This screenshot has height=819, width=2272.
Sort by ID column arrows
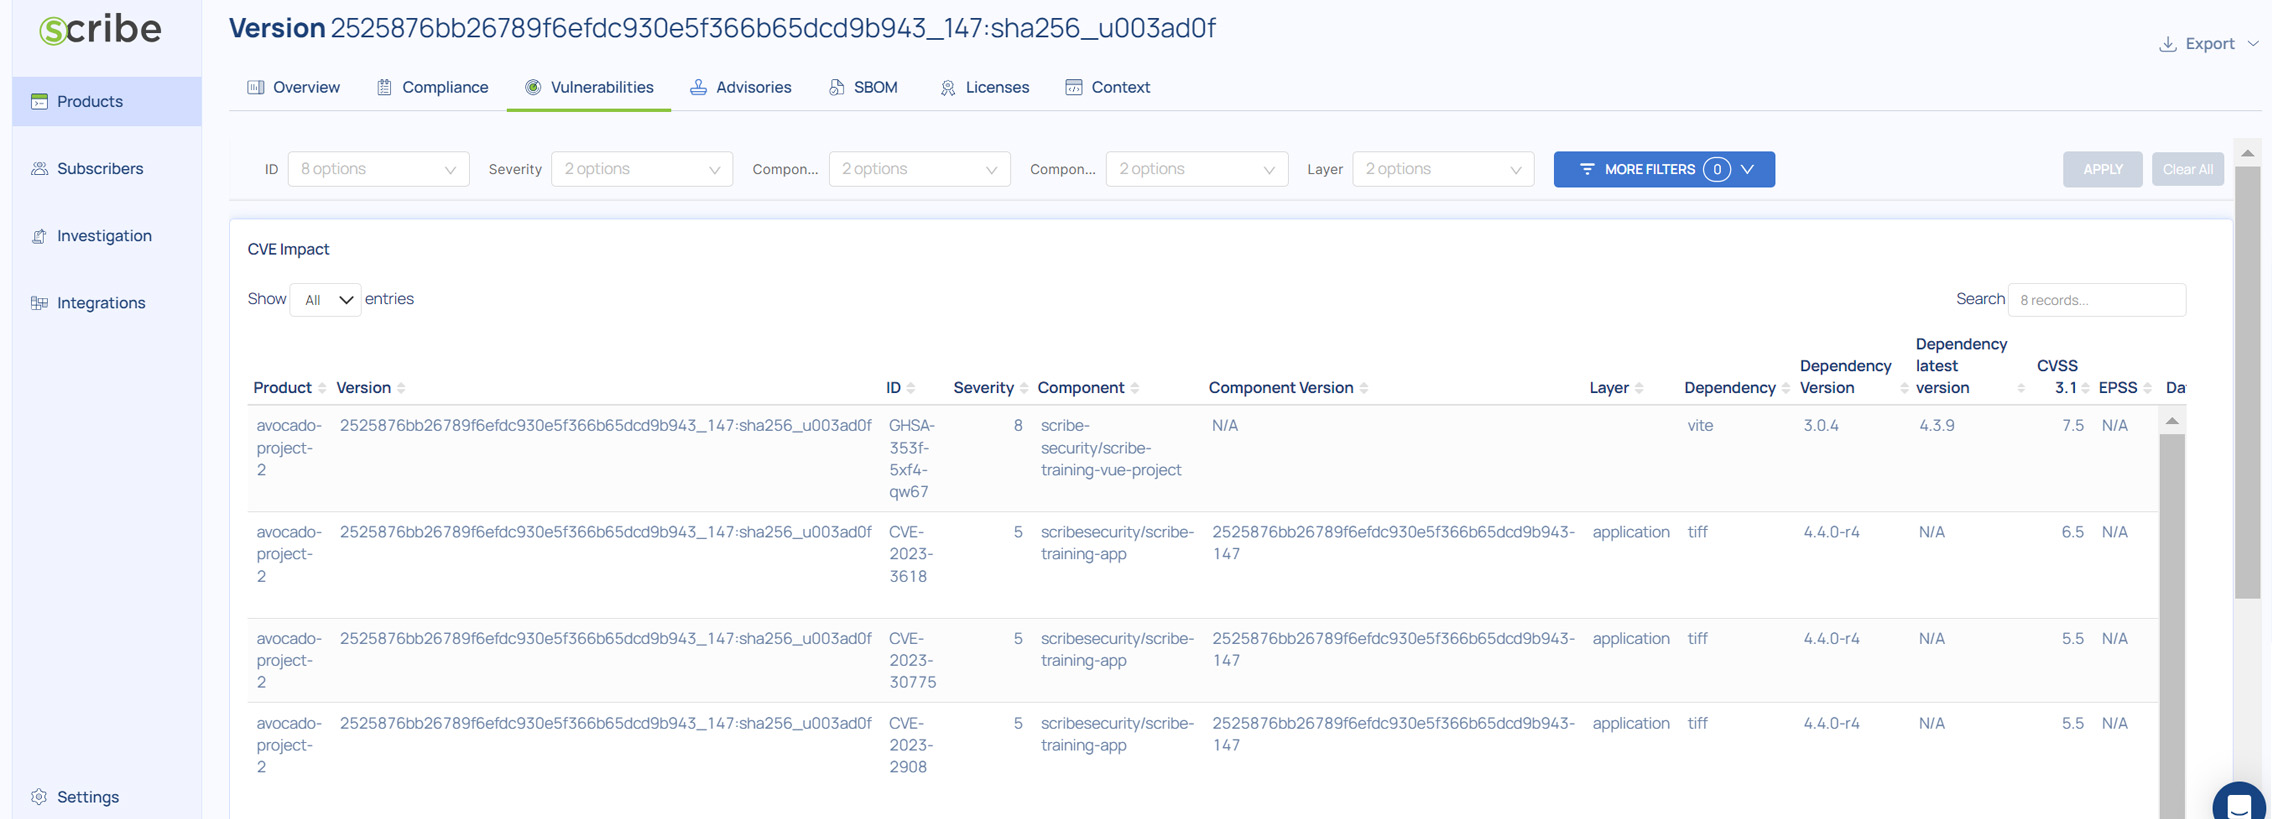click(911, 388)
